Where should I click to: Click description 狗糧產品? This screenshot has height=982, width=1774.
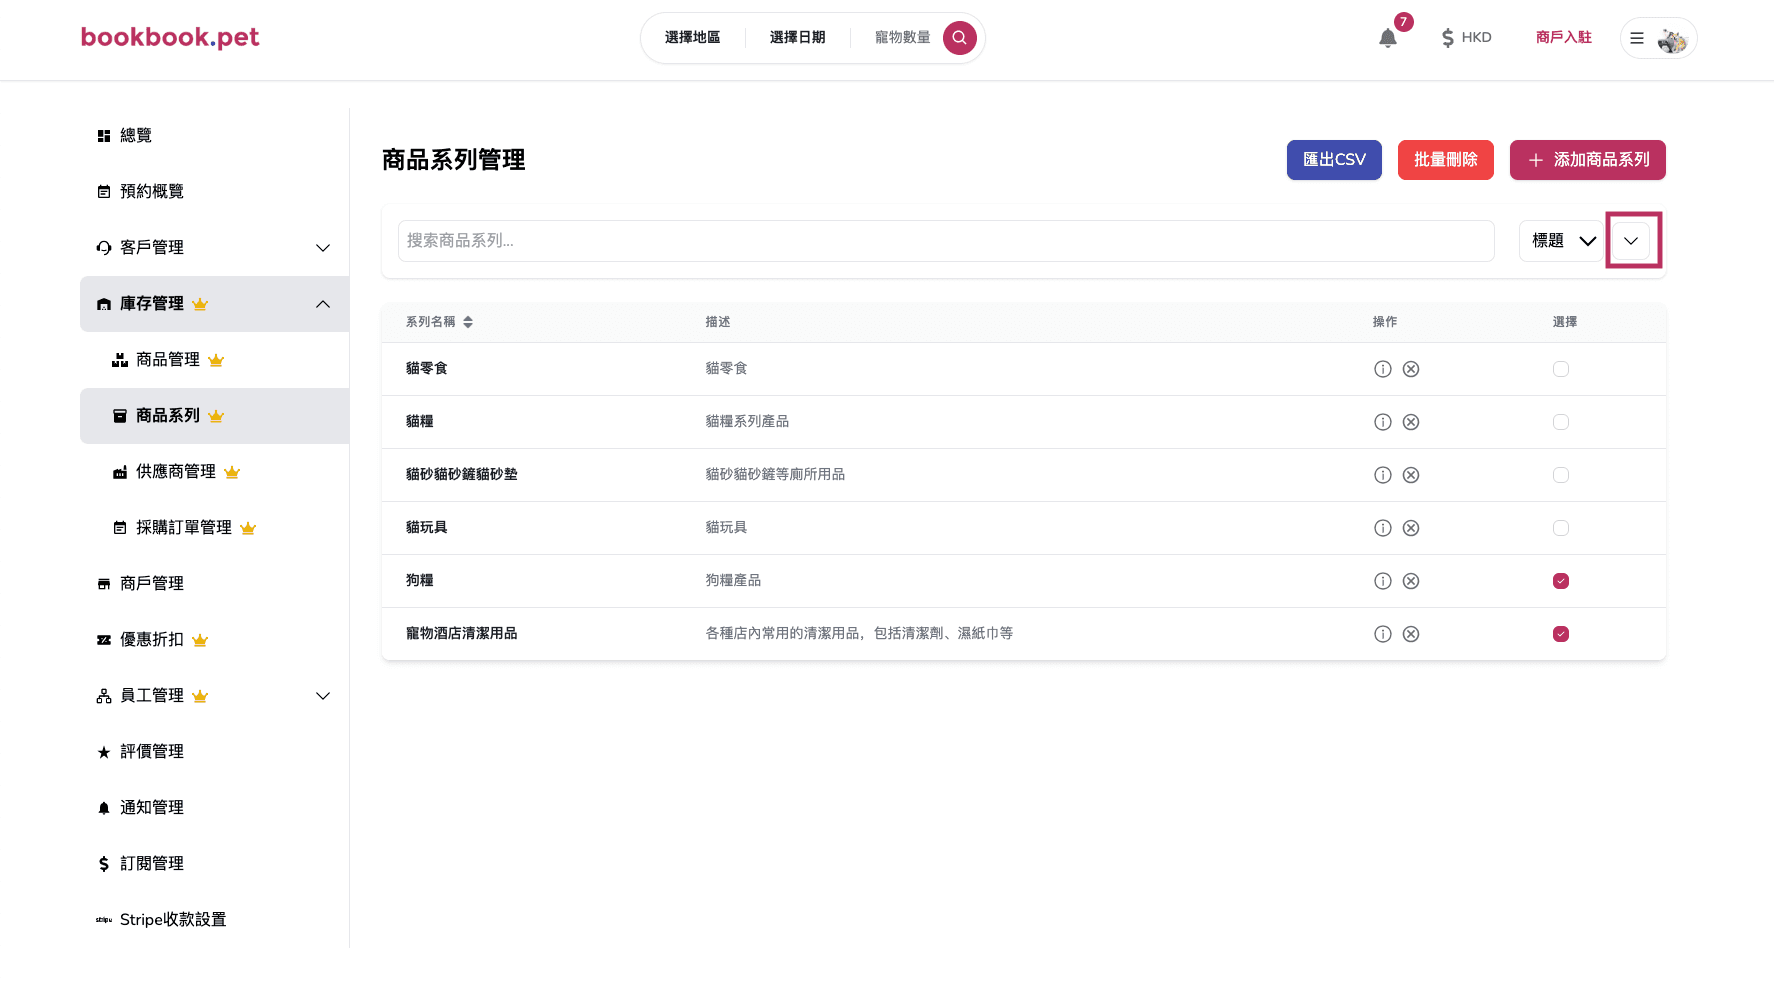(x=733, y=581)
